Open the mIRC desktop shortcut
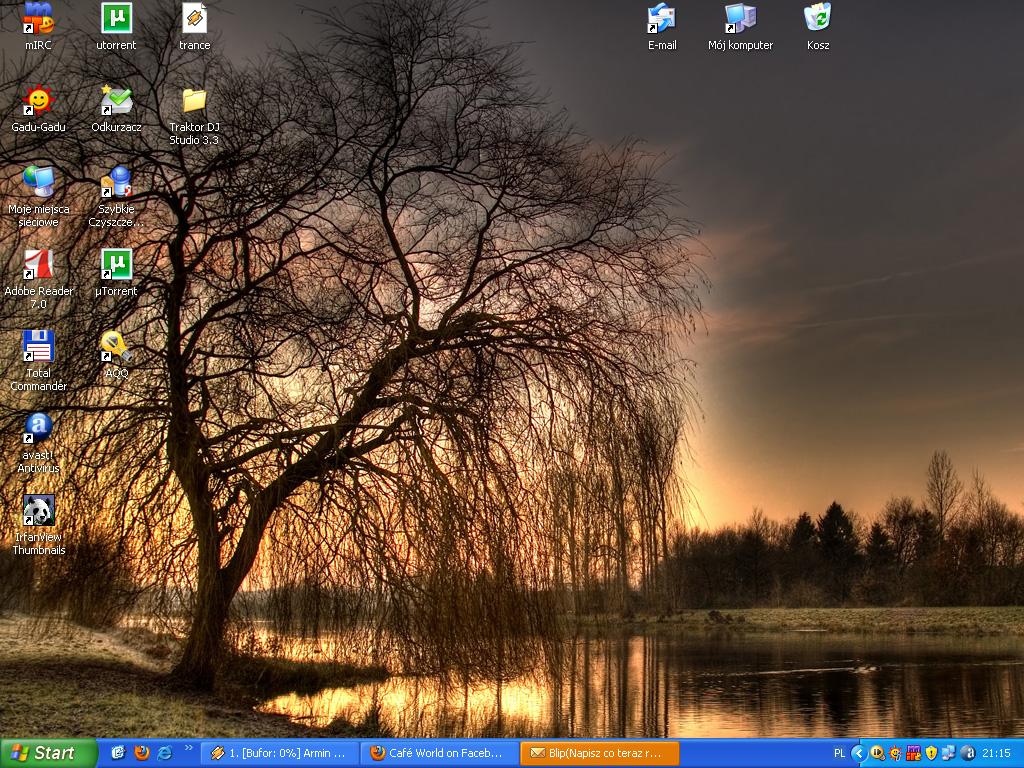Image resolution: width=1024 pixels, height=768 pixels. [x=38, y=18]
